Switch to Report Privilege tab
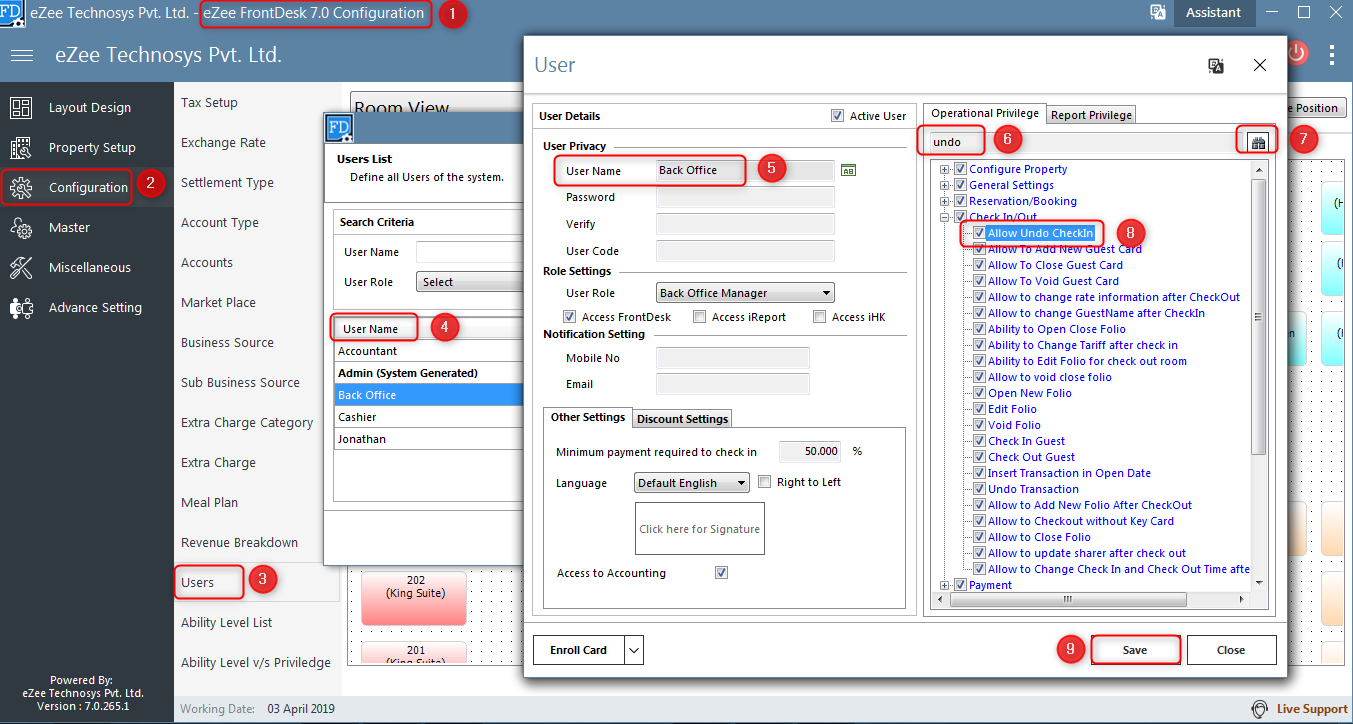1353x724 pixels. (1091, 115)
